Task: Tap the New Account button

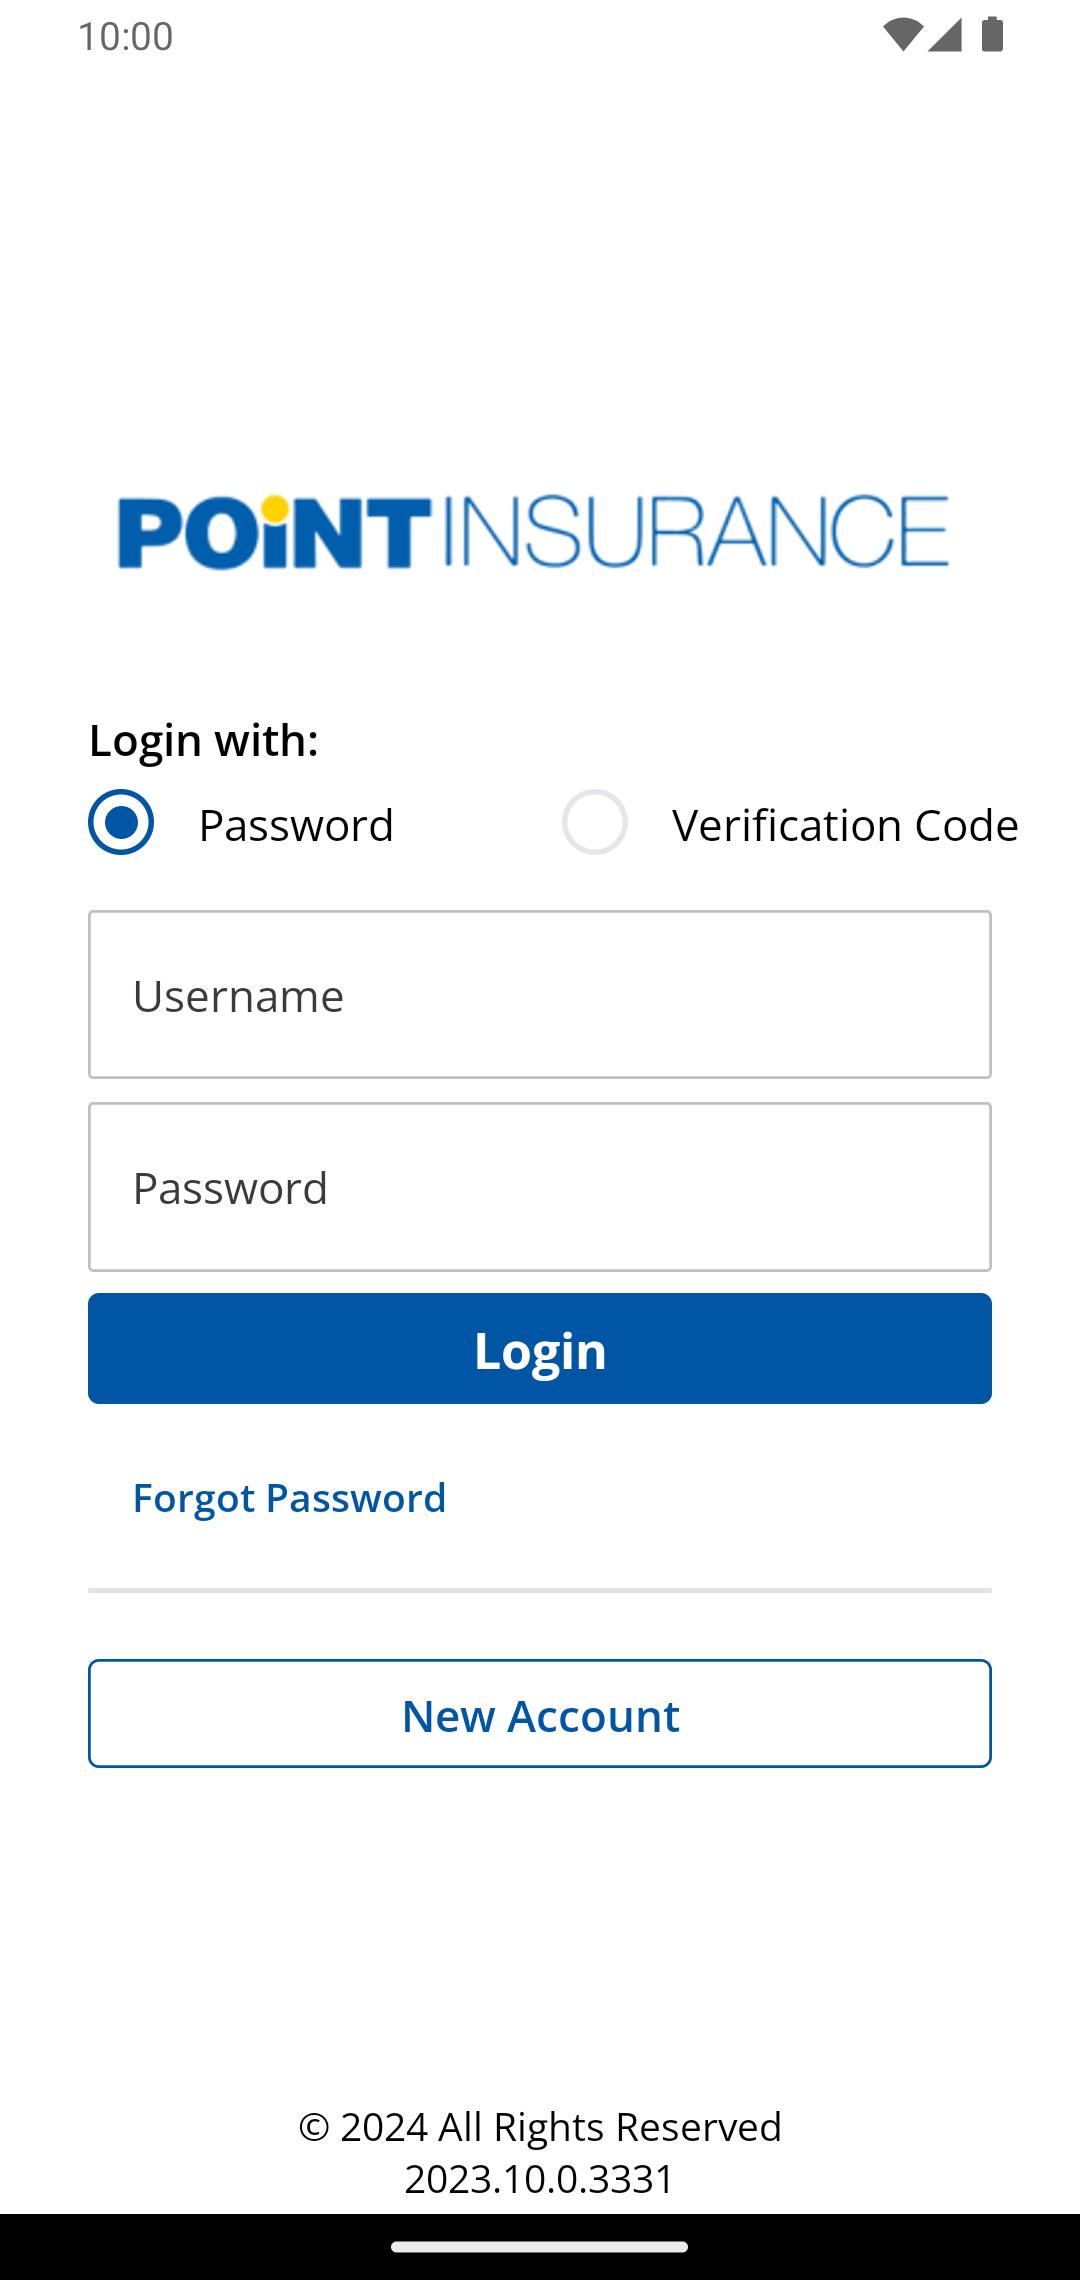Action: tap(540, 1714)
